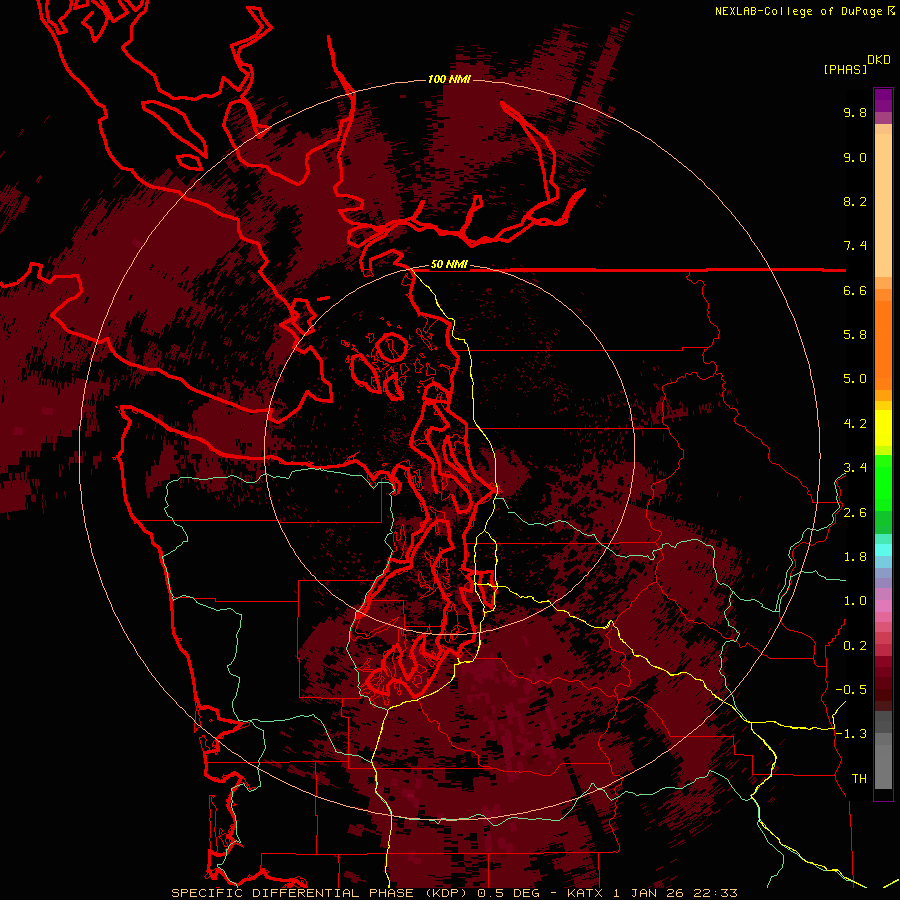Click the 9.8 value on the color scale
This screenshot has width=900, height=900.
(x=855, y=112)
